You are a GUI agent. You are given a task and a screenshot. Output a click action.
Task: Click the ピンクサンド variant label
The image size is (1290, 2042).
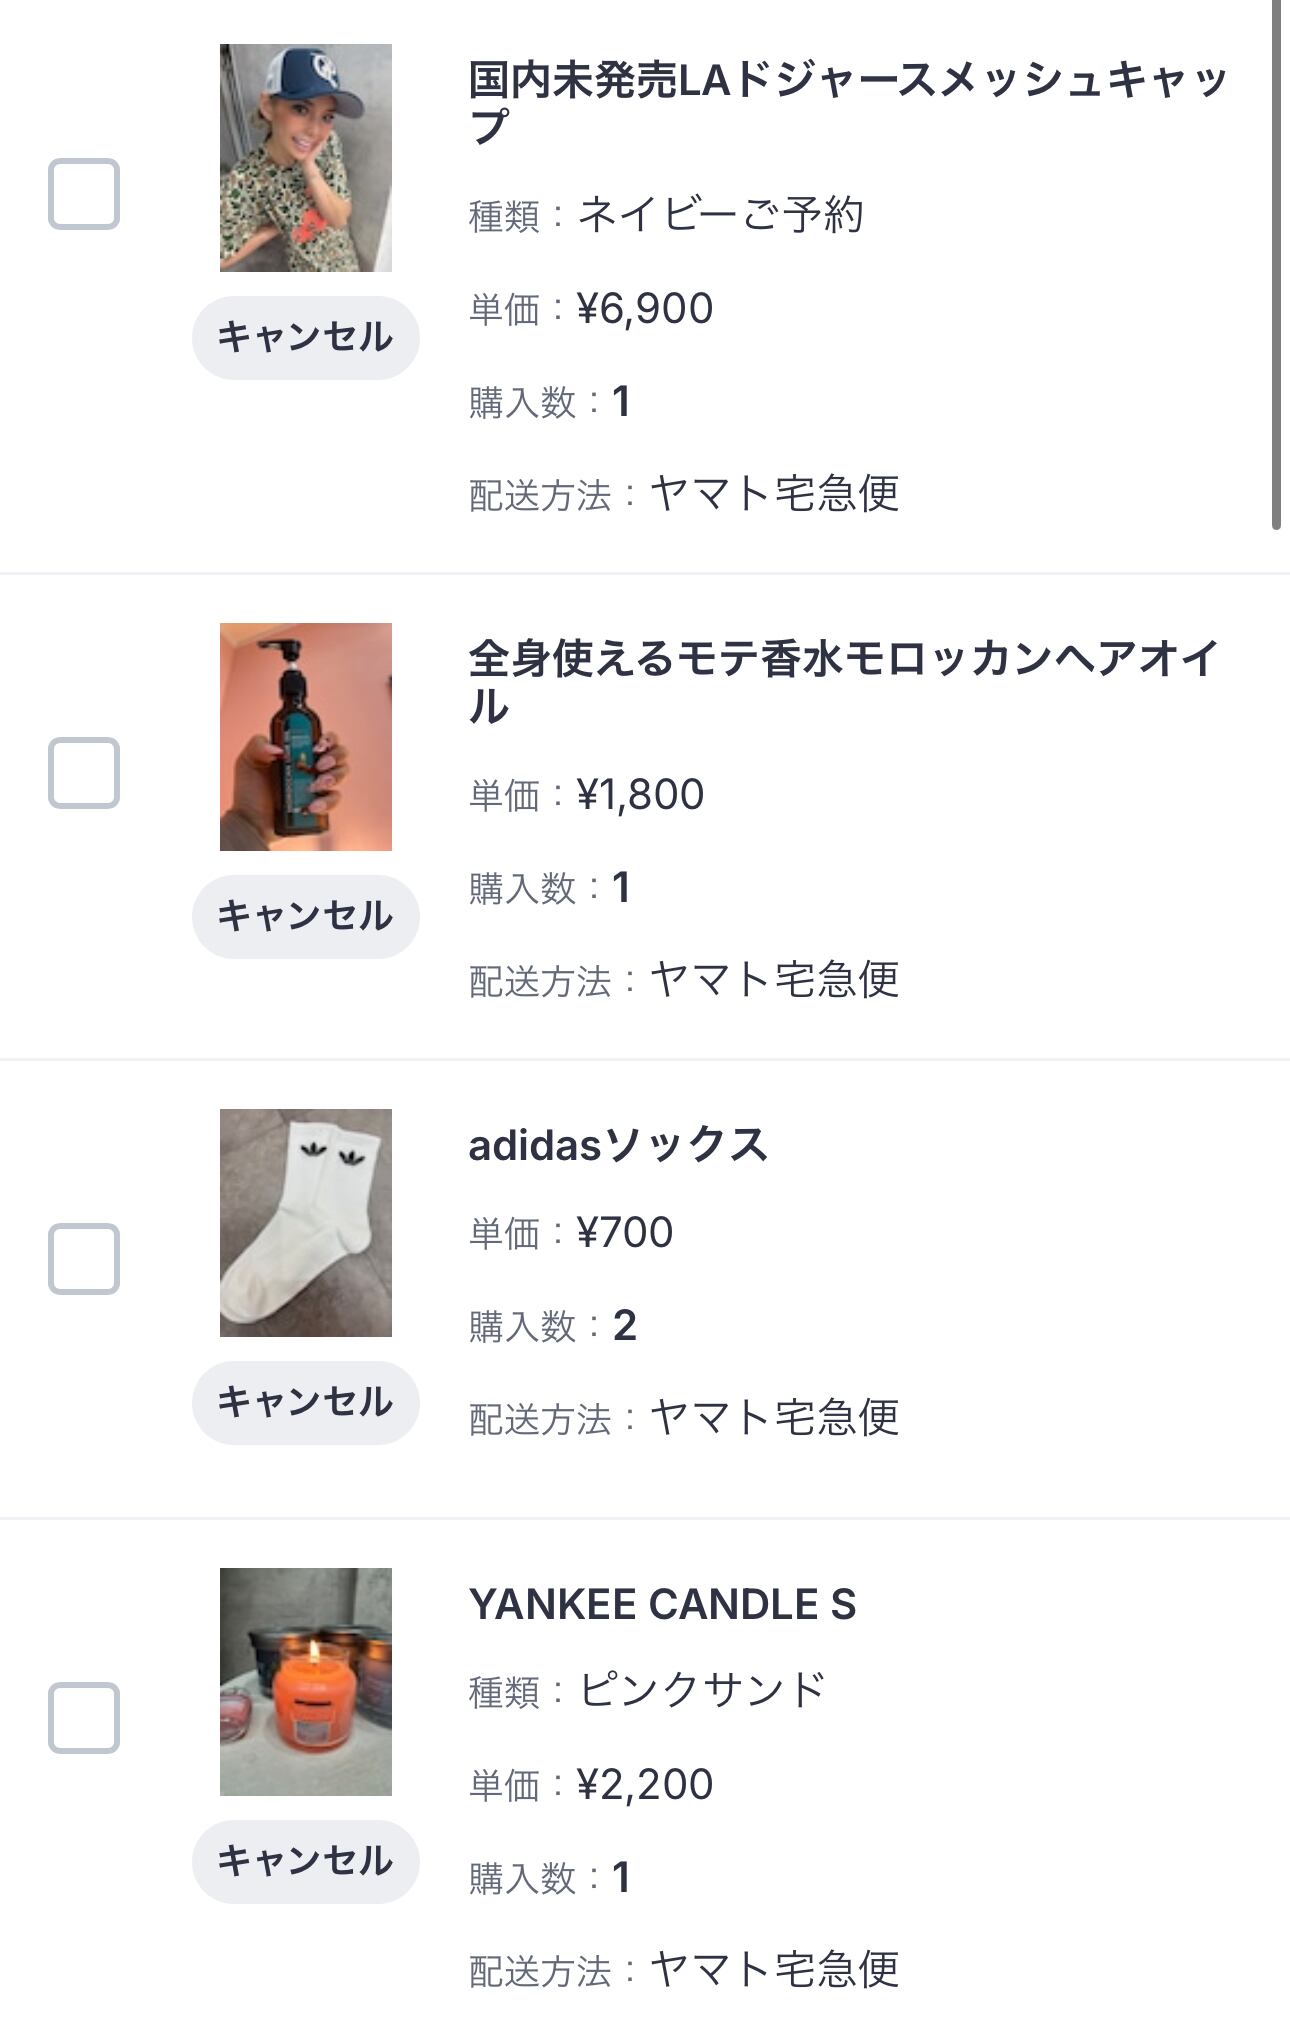[702, 1690]
